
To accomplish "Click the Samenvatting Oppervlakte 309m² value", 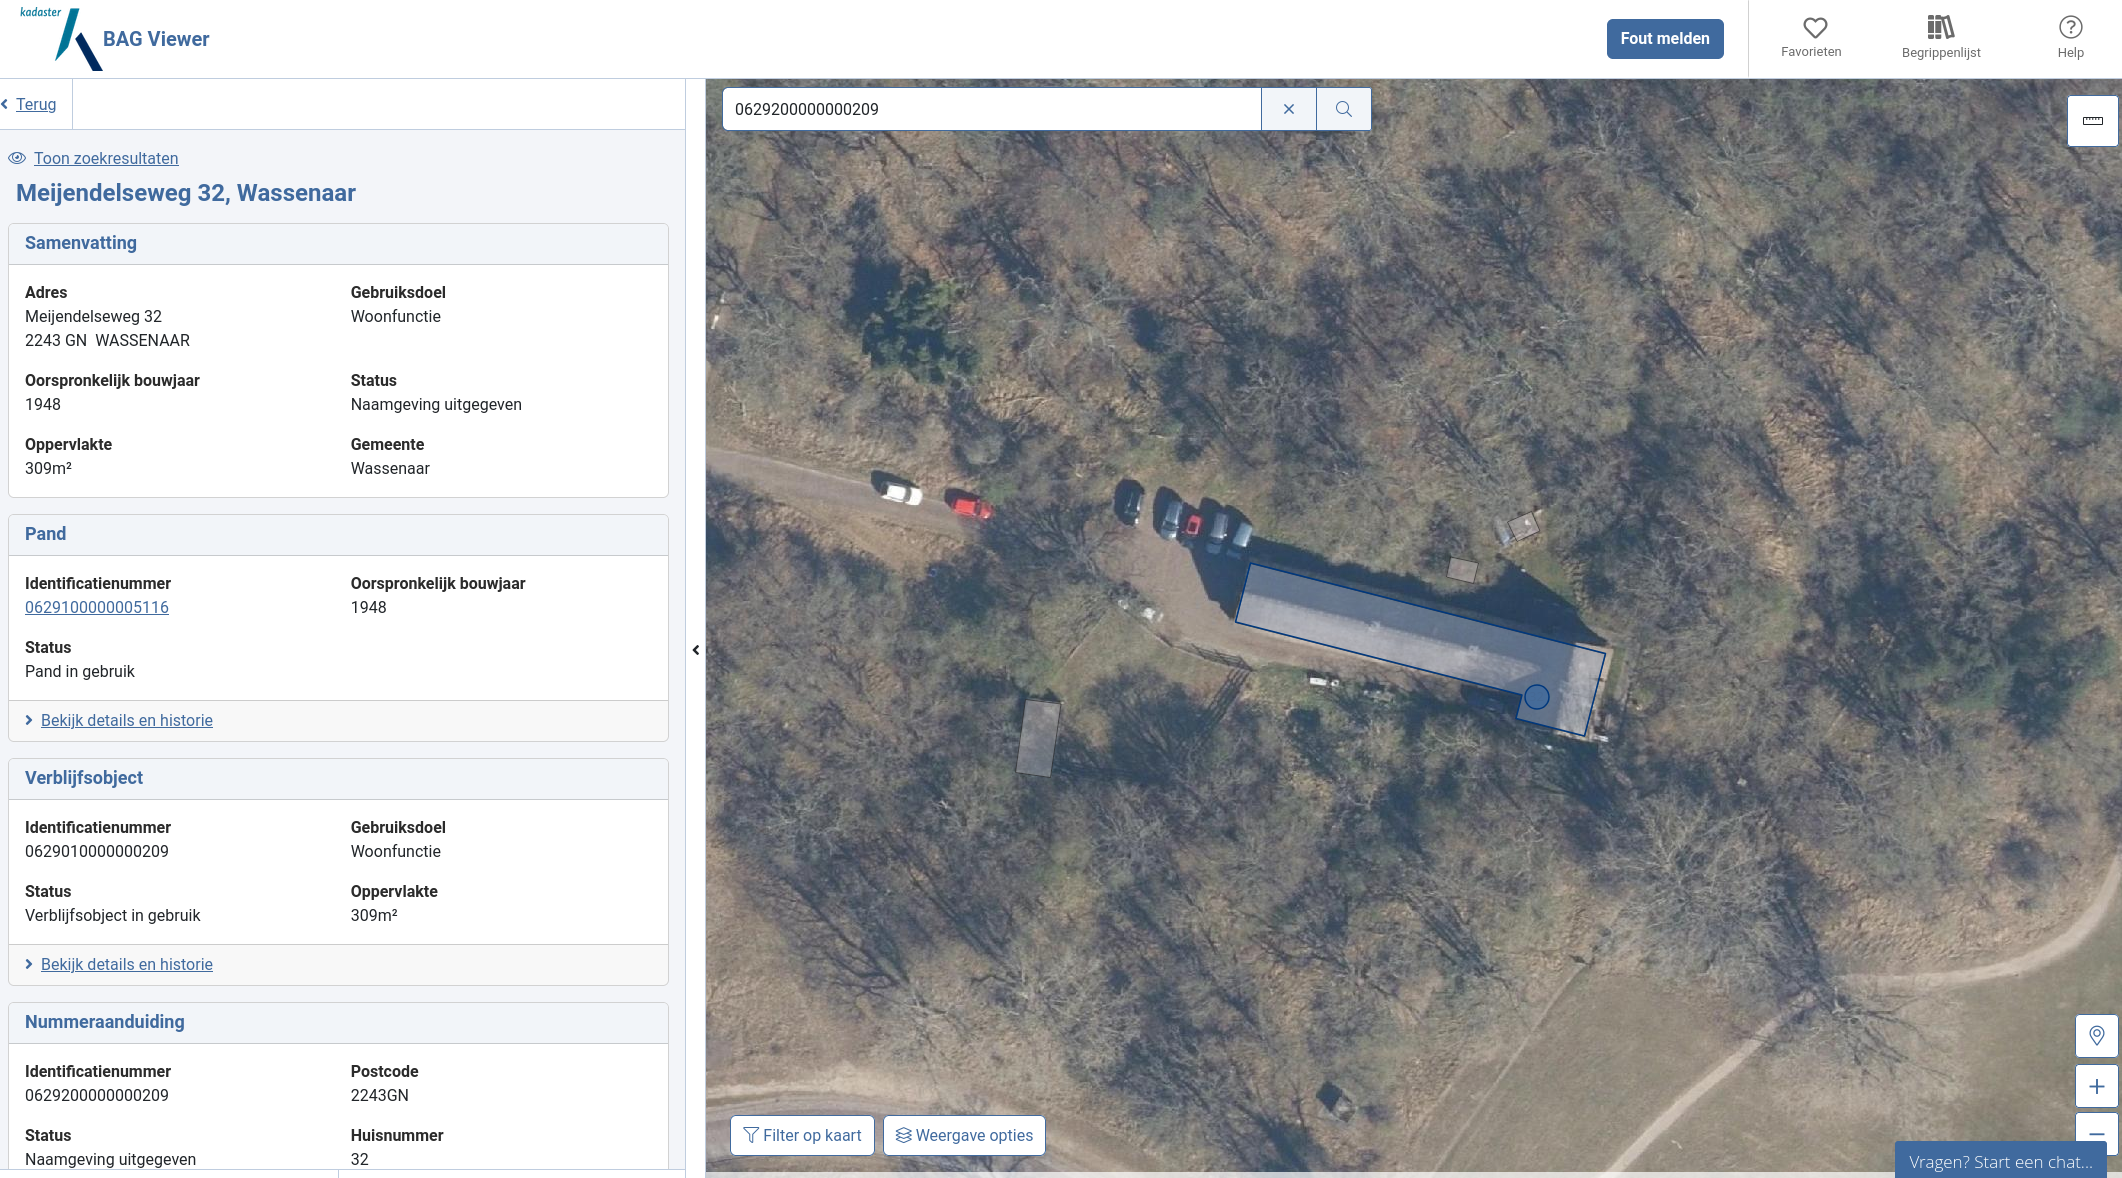I will pyautogui.click(x=48, y=468).
